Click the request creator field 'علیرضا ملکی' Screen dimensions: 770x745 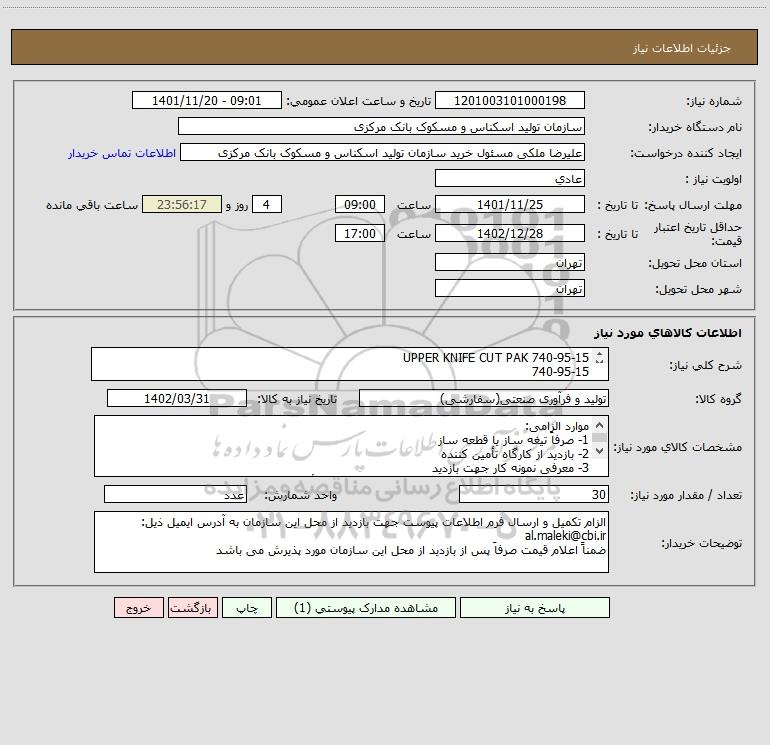point(383,152)
